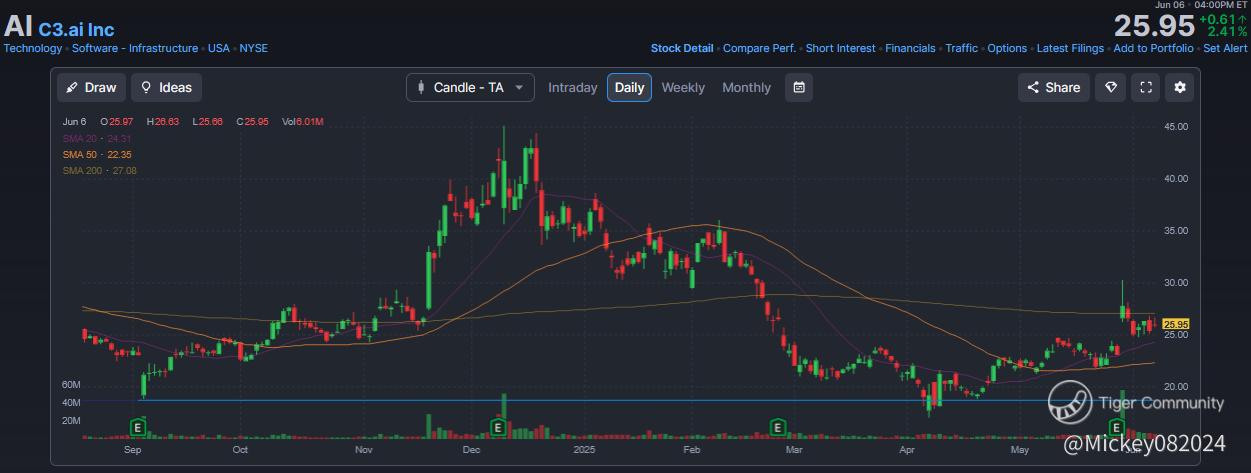Viewport: 1251px width, 473px height.
Task: Click the SMA 200 indicator label
Action: pyautogui.click(x=99, y=171)
